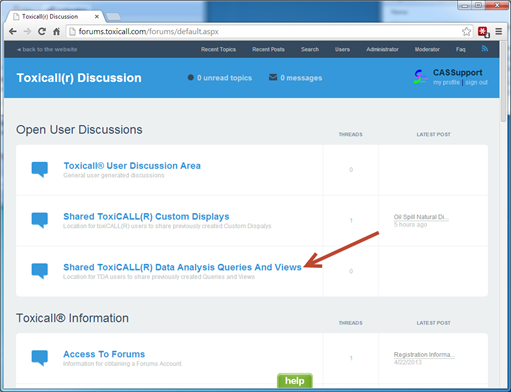The width and height of the screenshot is (511, 392).
Task: Click the Data Analysis Queries forum chat icon
Action: pyautogui.click(x=40, y=271)
